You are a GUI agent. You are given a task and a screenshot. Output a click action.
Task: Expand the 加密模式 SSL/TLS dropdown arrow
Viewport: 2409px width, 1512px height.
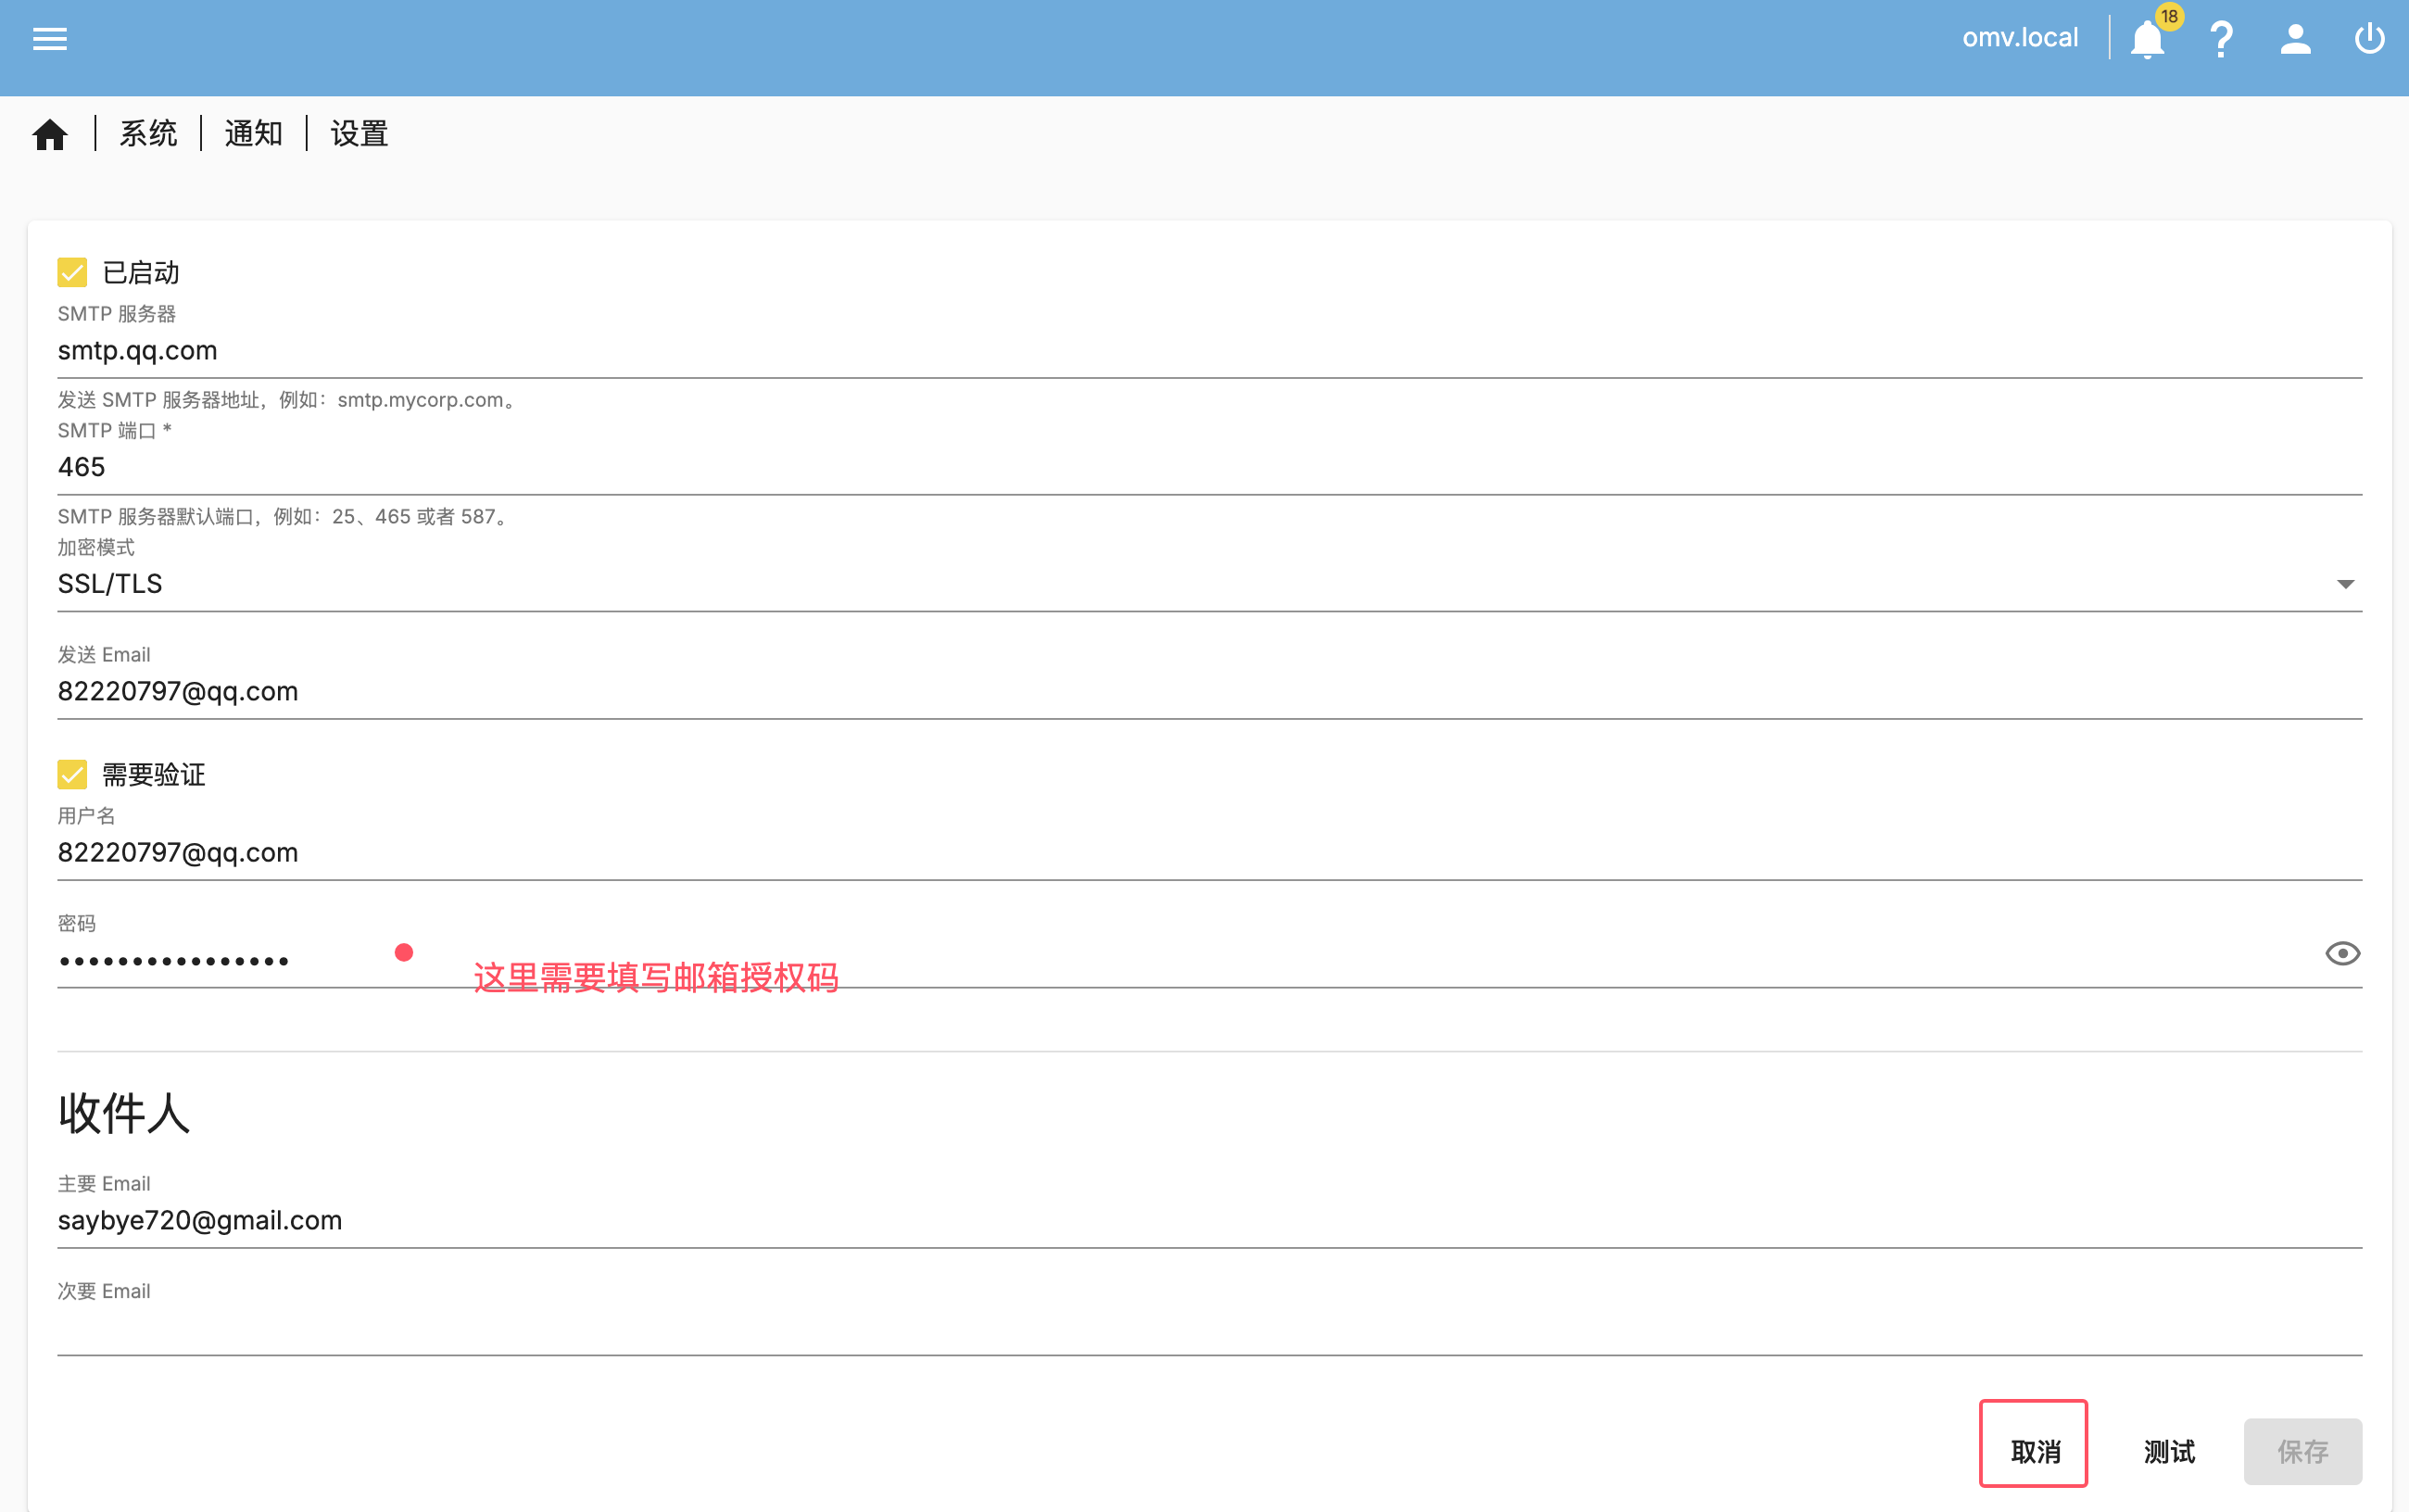coord(2345,584)
